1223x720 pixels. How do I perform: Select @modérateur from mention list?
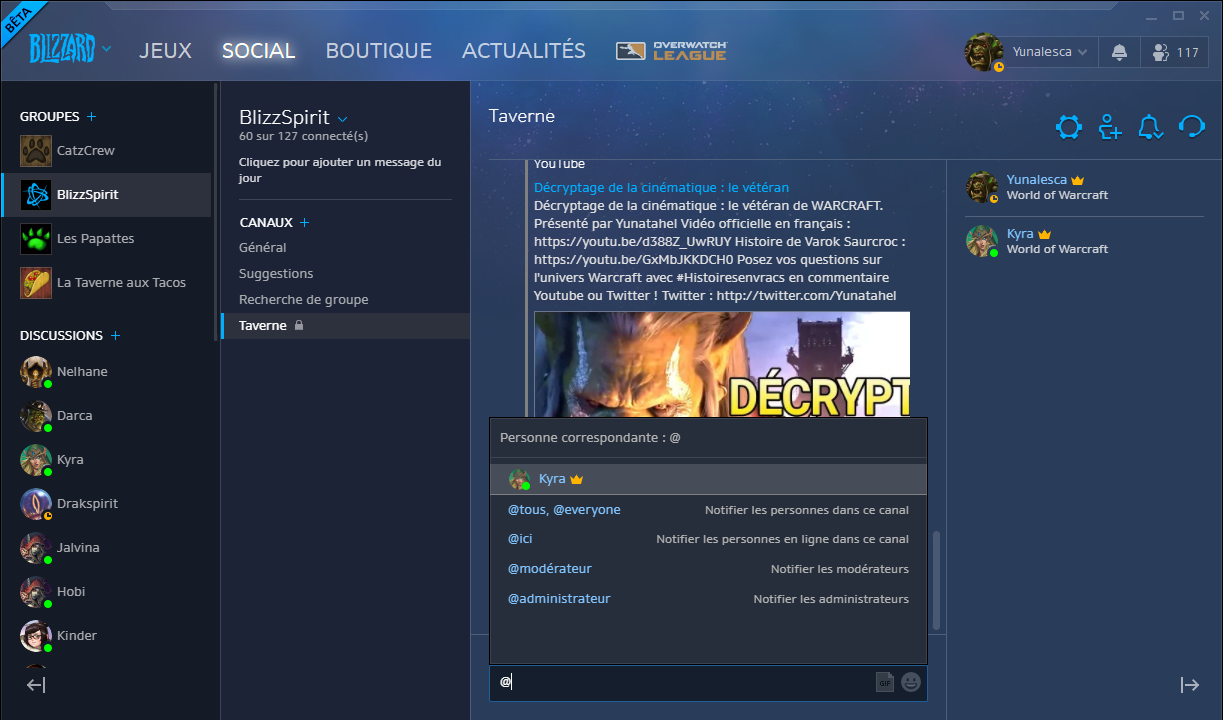click(x=550, y=569)
